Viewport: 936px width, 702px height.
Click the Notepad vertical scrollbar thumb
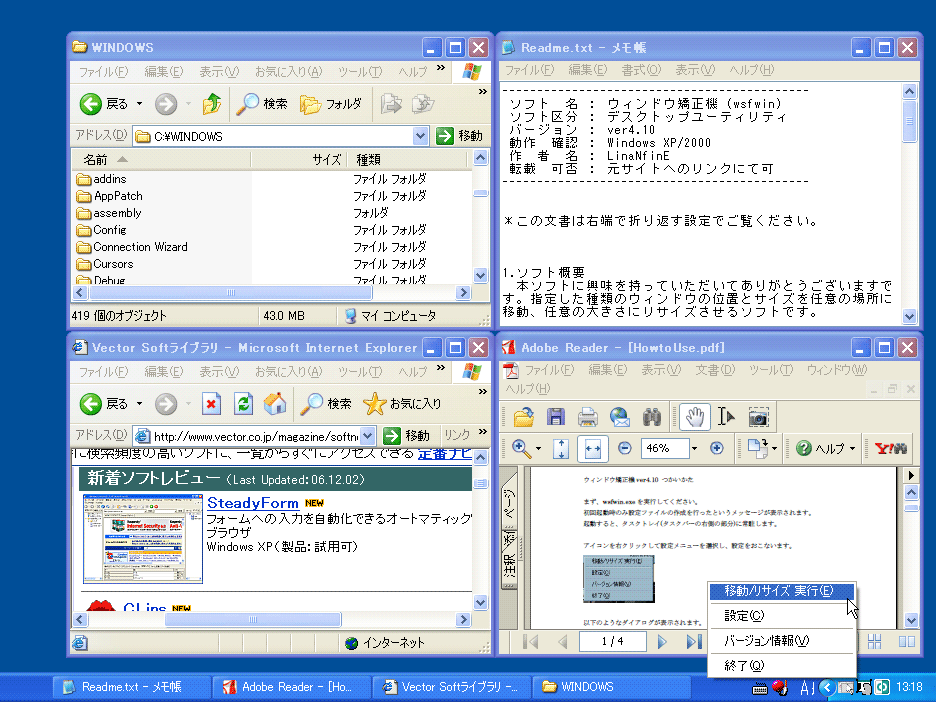[x=909, y=122]
